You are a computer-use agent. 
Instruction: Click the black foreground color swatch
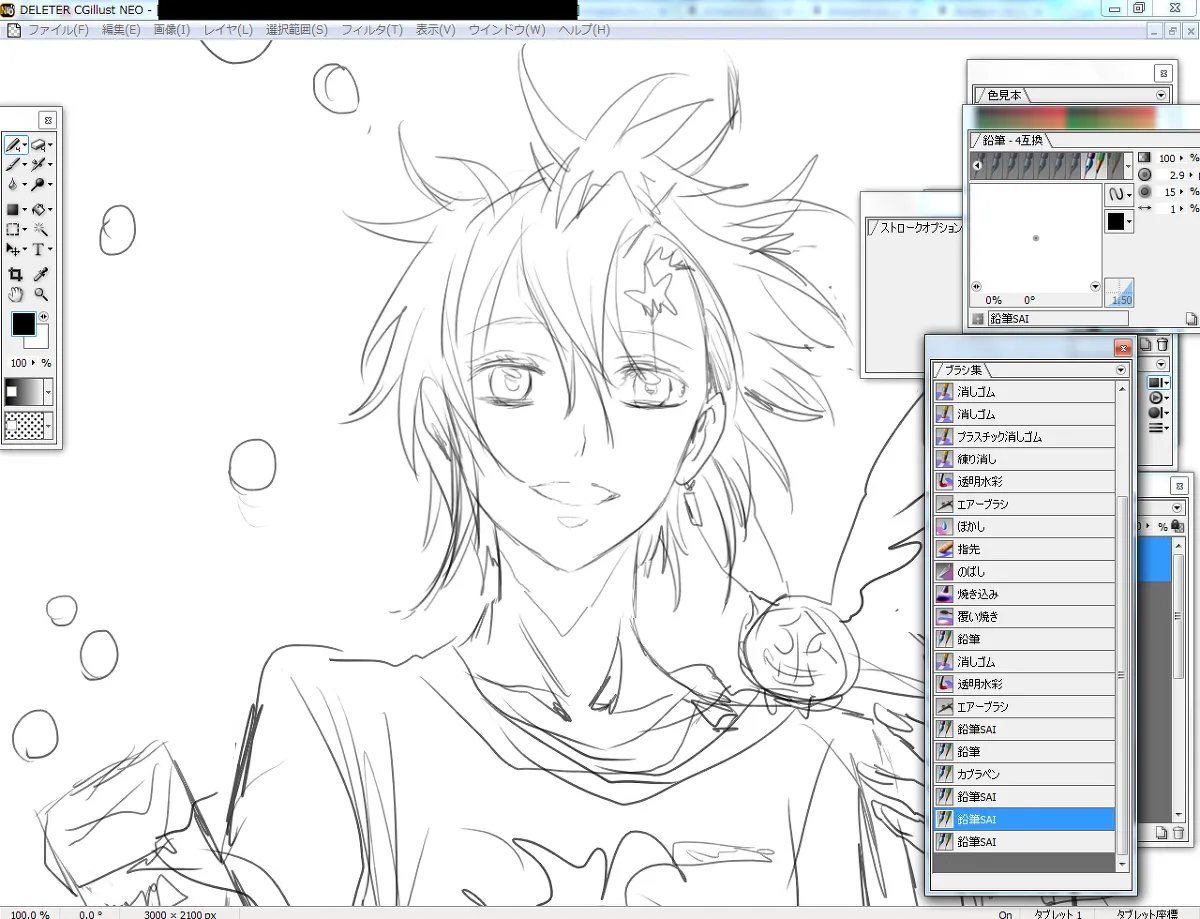(23, 324)
